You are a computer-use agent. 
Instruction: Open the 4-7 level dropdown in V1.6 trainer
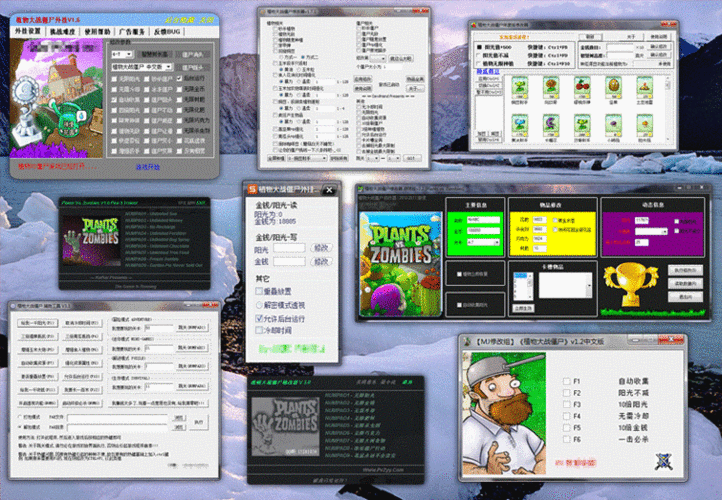tap(122, 54)
